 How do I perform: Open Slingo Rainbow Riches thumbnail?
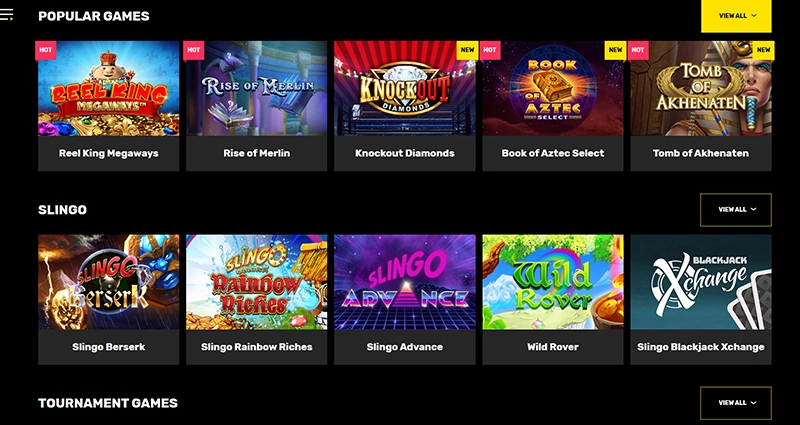click(257, 282)
